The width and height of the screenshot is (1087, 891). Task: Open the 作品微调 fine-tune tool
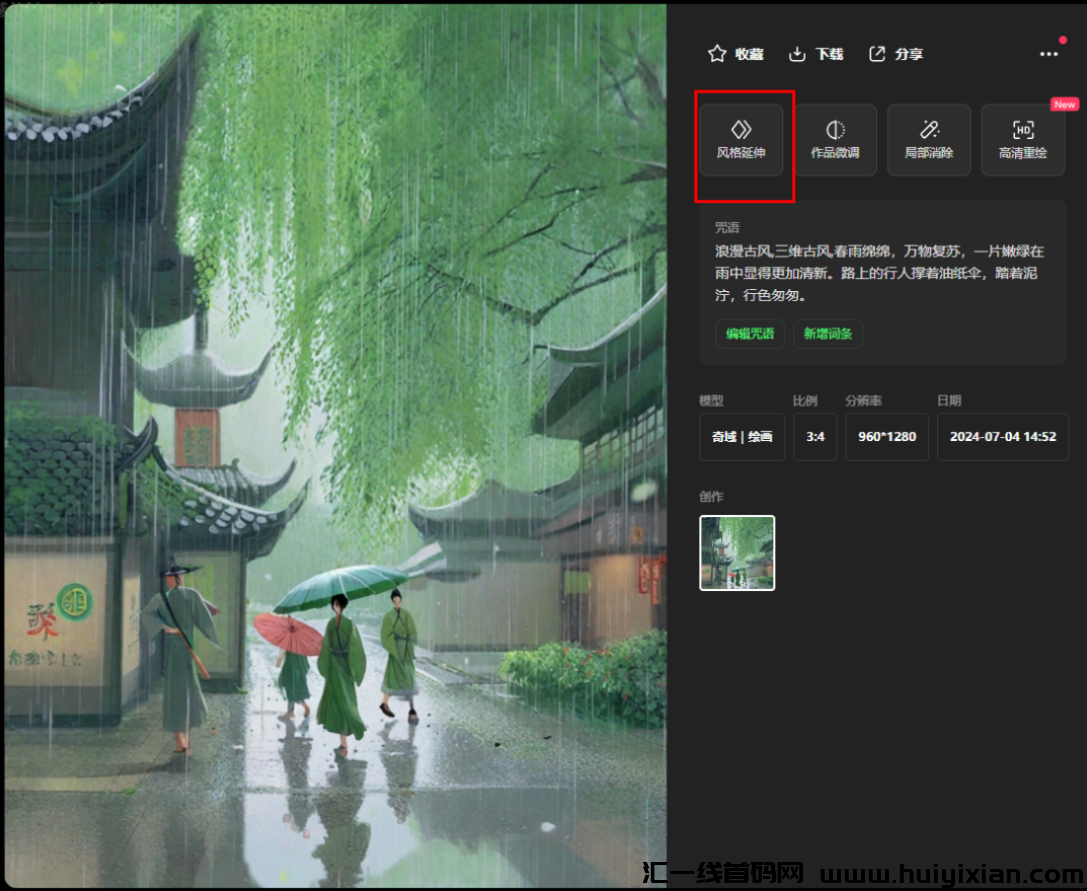click(x=835, y=140)
